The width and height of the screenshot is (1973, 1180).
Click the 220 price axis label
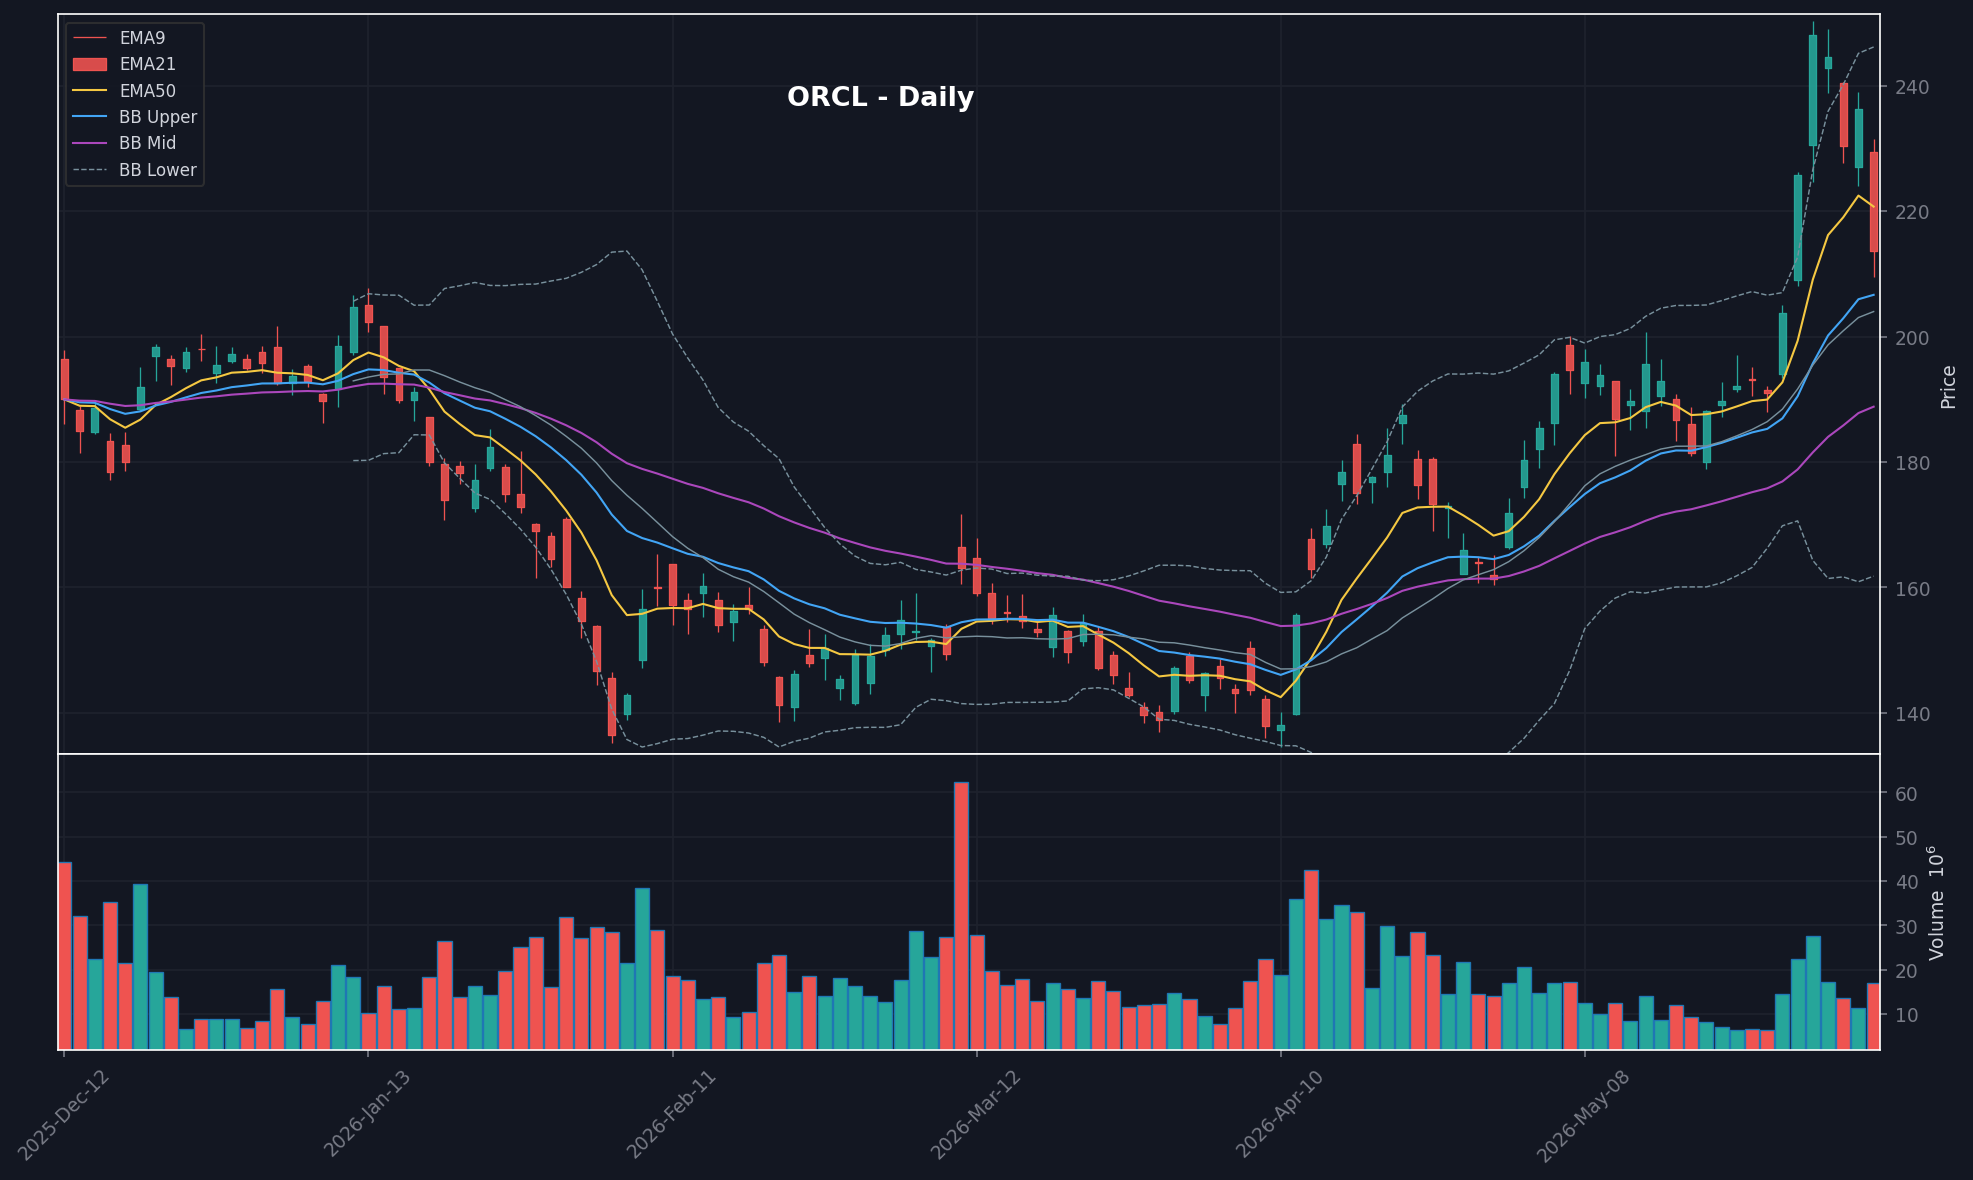1912,212
